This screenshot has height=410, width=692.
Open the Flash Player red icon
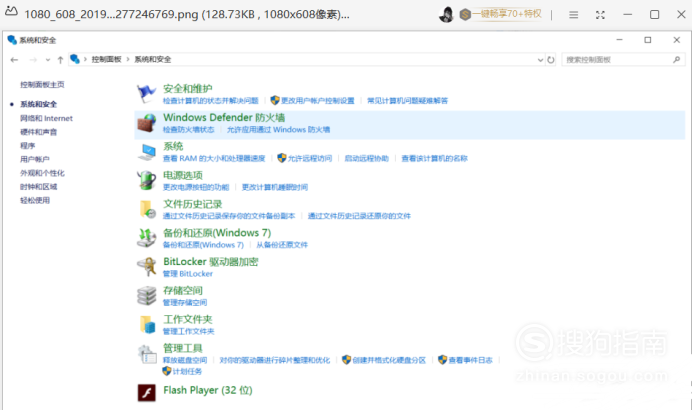147,392
